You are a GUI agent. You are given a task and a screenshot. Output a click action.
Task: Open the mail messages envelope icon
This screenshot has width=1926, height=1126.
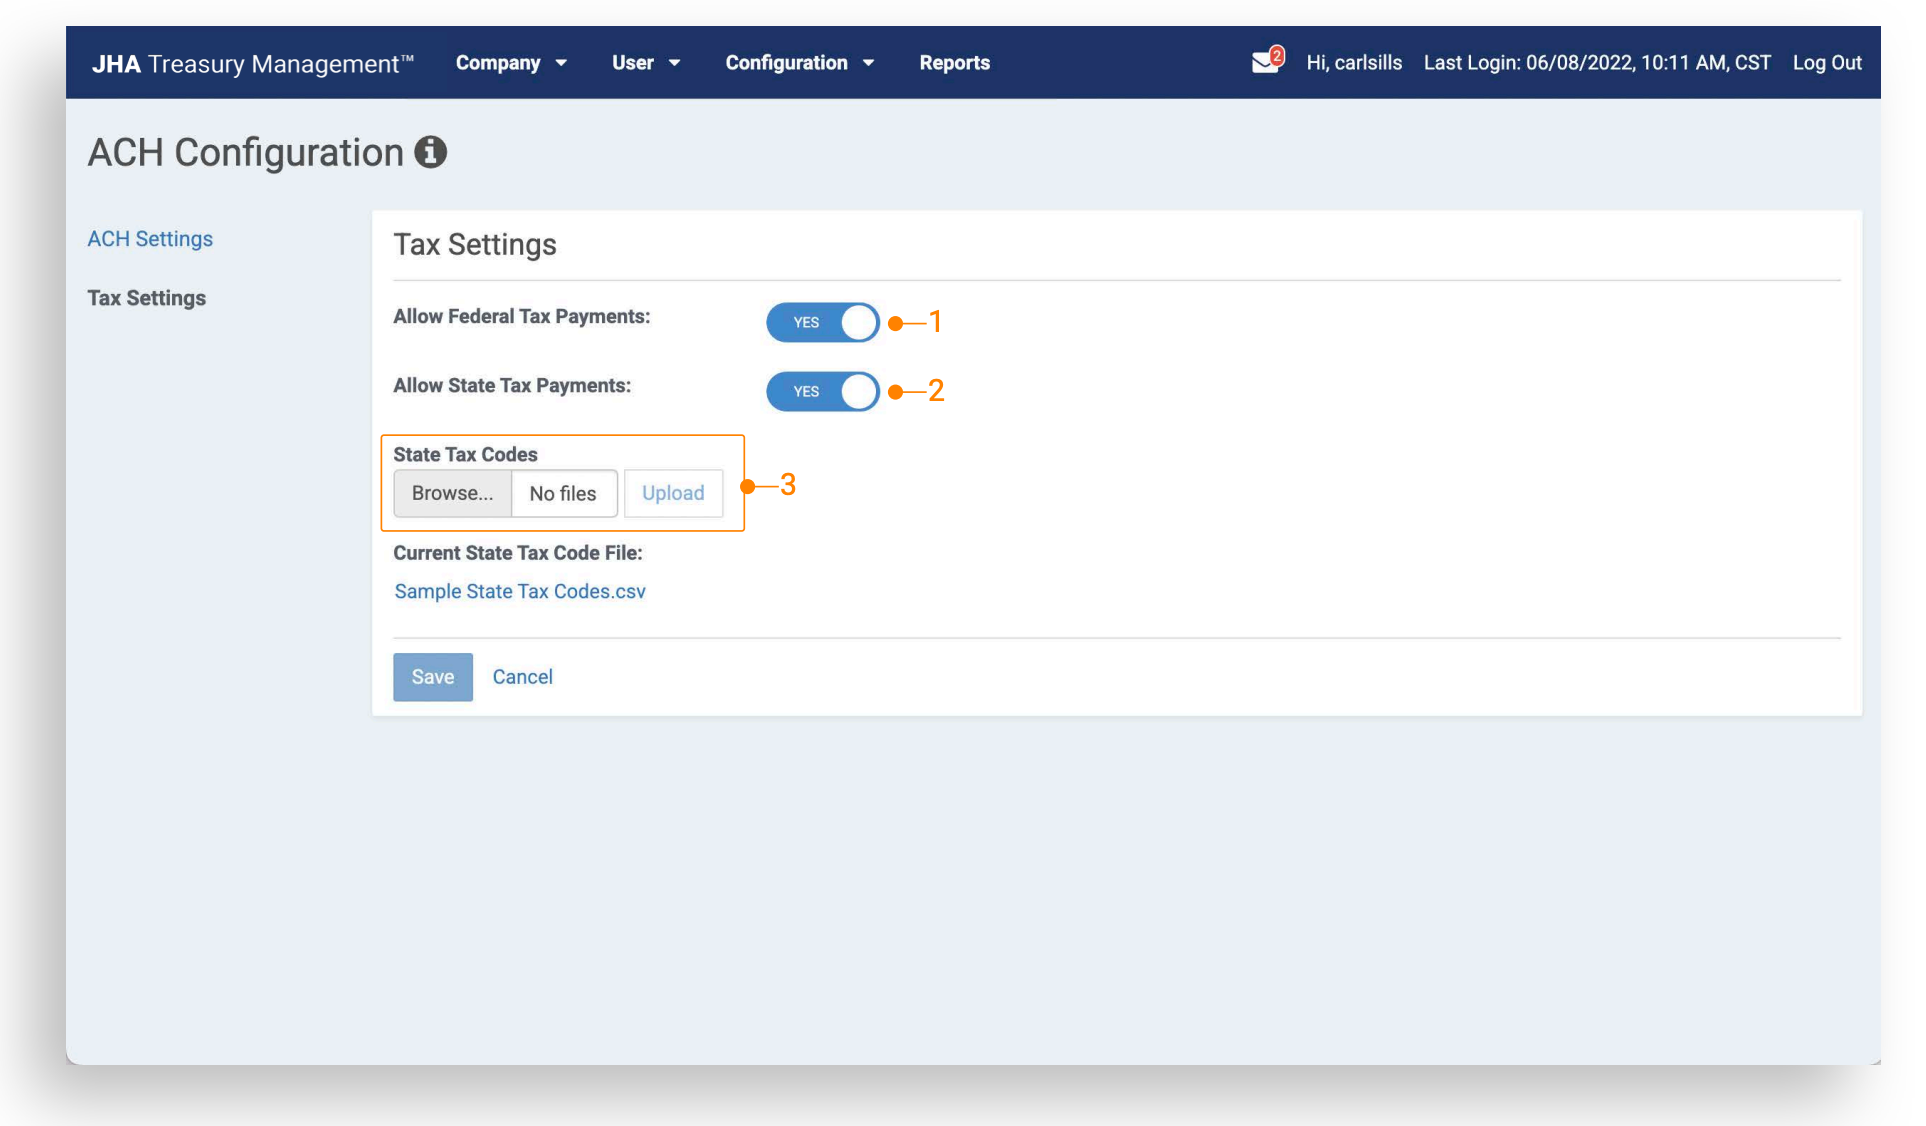[x=1263, y=63]
